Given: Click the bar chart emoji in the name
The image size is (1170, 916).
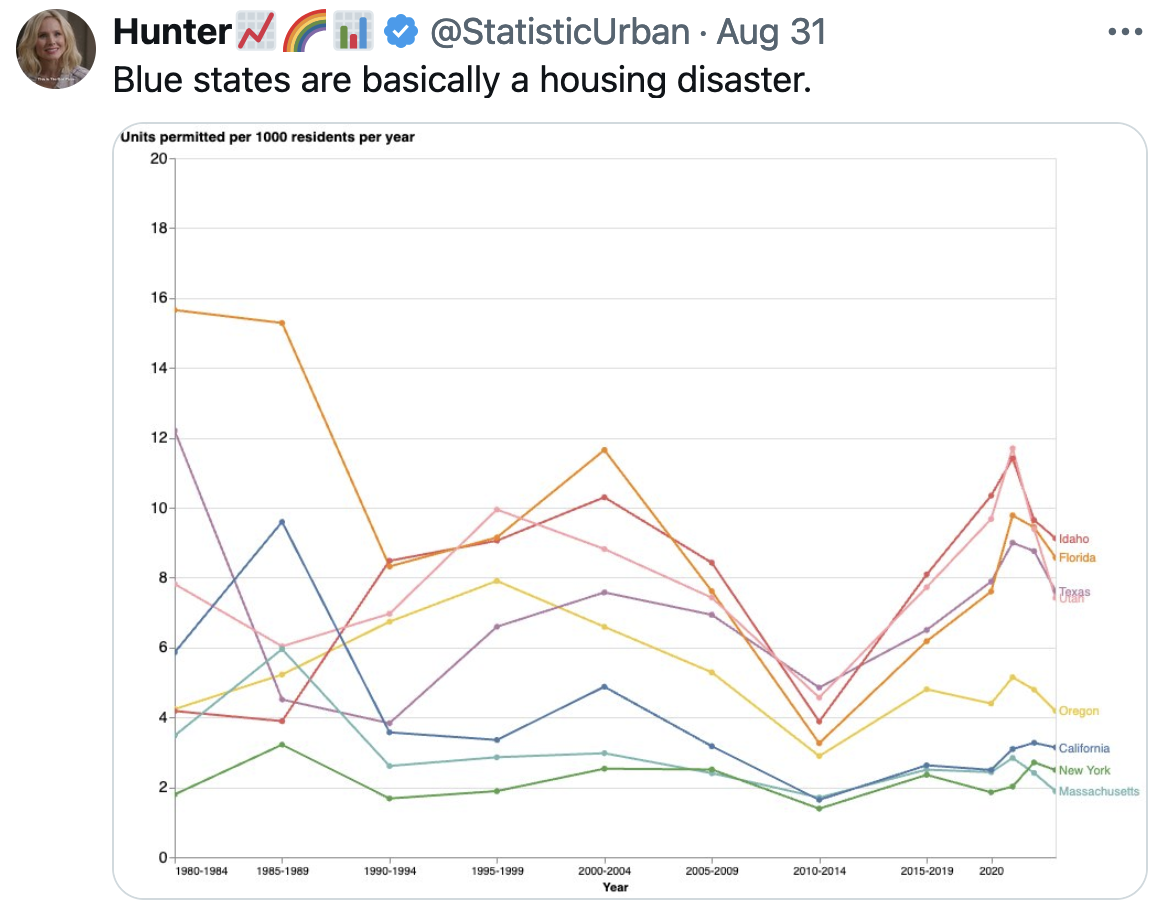Looking at the screenshot, I should (x=351, y=33).
